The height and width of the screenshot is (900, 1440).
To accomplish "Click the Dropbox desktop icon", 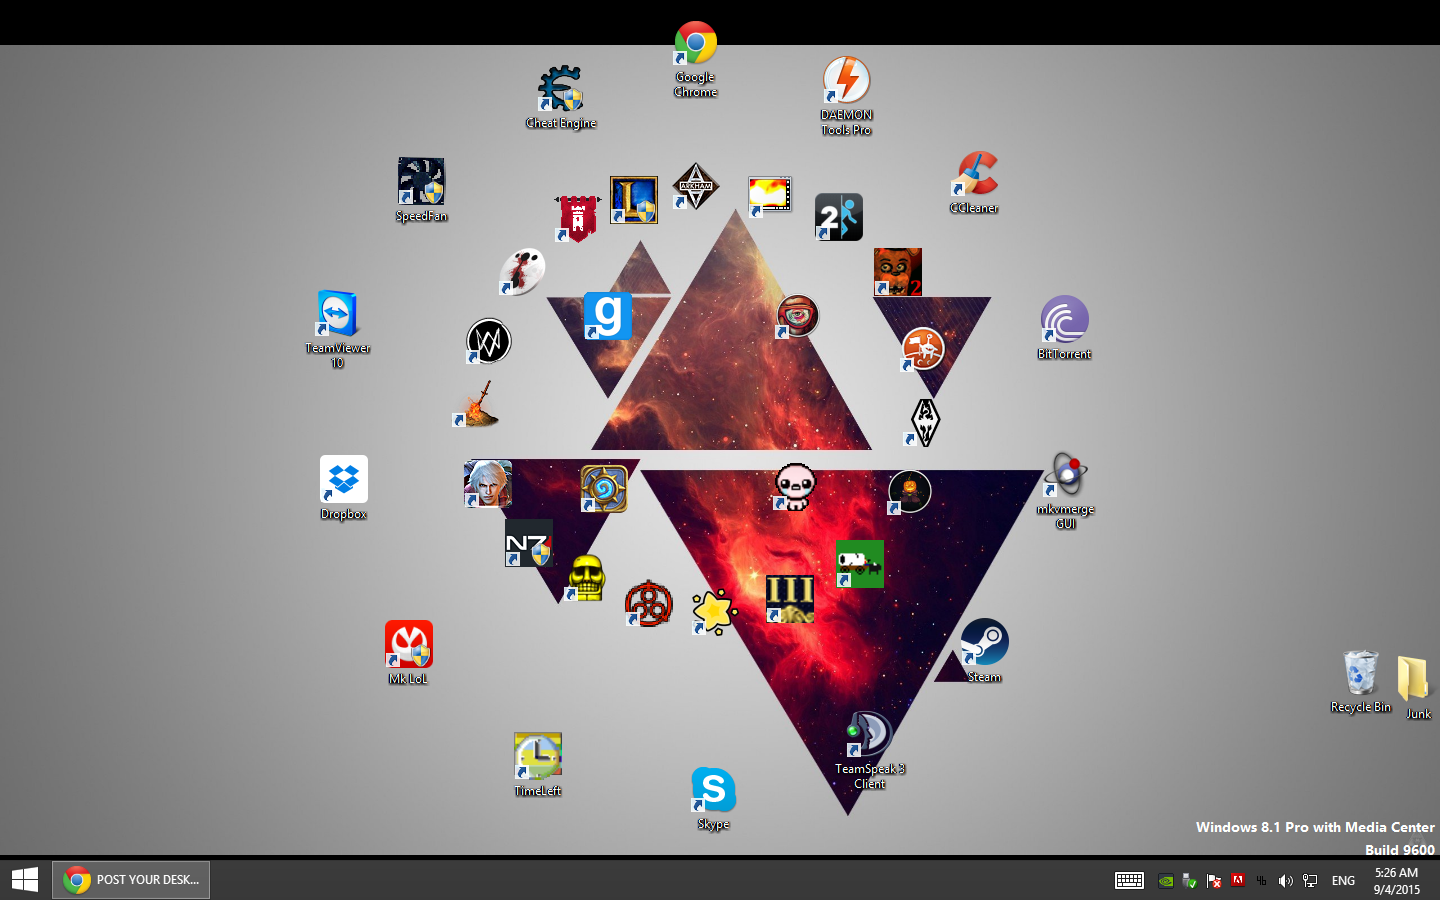I will tap(344, 480).
